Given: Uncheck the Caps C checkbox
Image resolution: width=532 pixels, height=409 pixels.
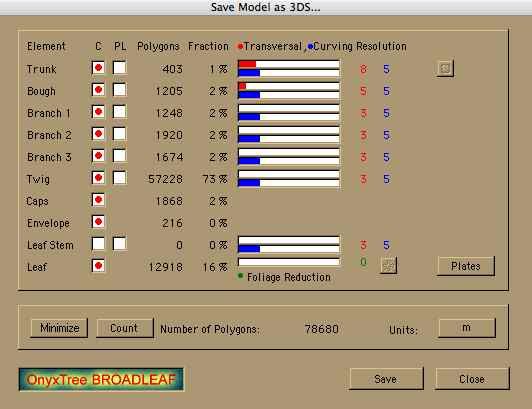Looking at the screenshot, I should 98,200.
